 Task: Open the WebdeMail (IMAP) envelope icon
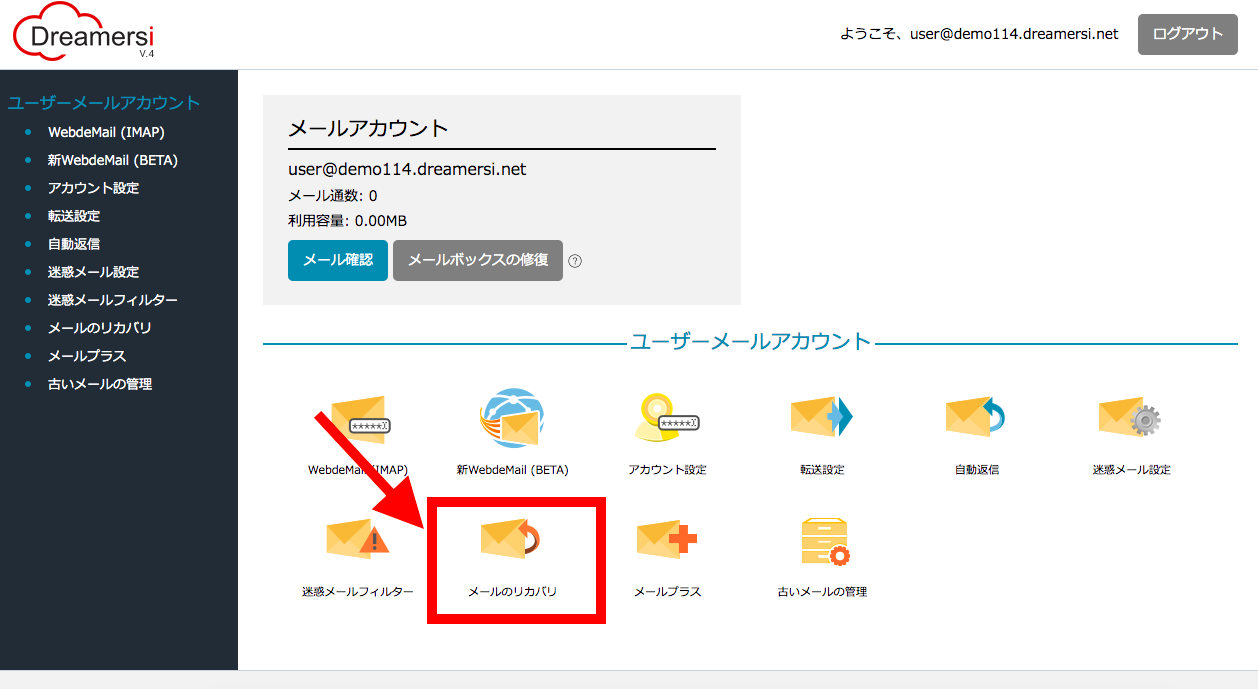(358, 421)
